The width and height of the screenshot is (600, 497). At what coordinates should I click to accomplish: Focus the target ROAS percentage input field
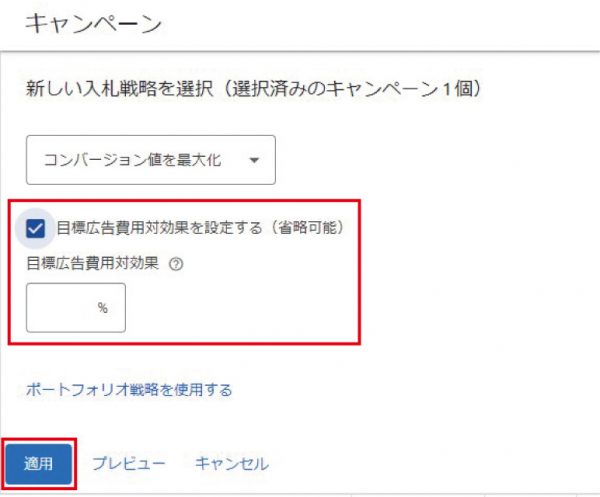pos(76,308)
